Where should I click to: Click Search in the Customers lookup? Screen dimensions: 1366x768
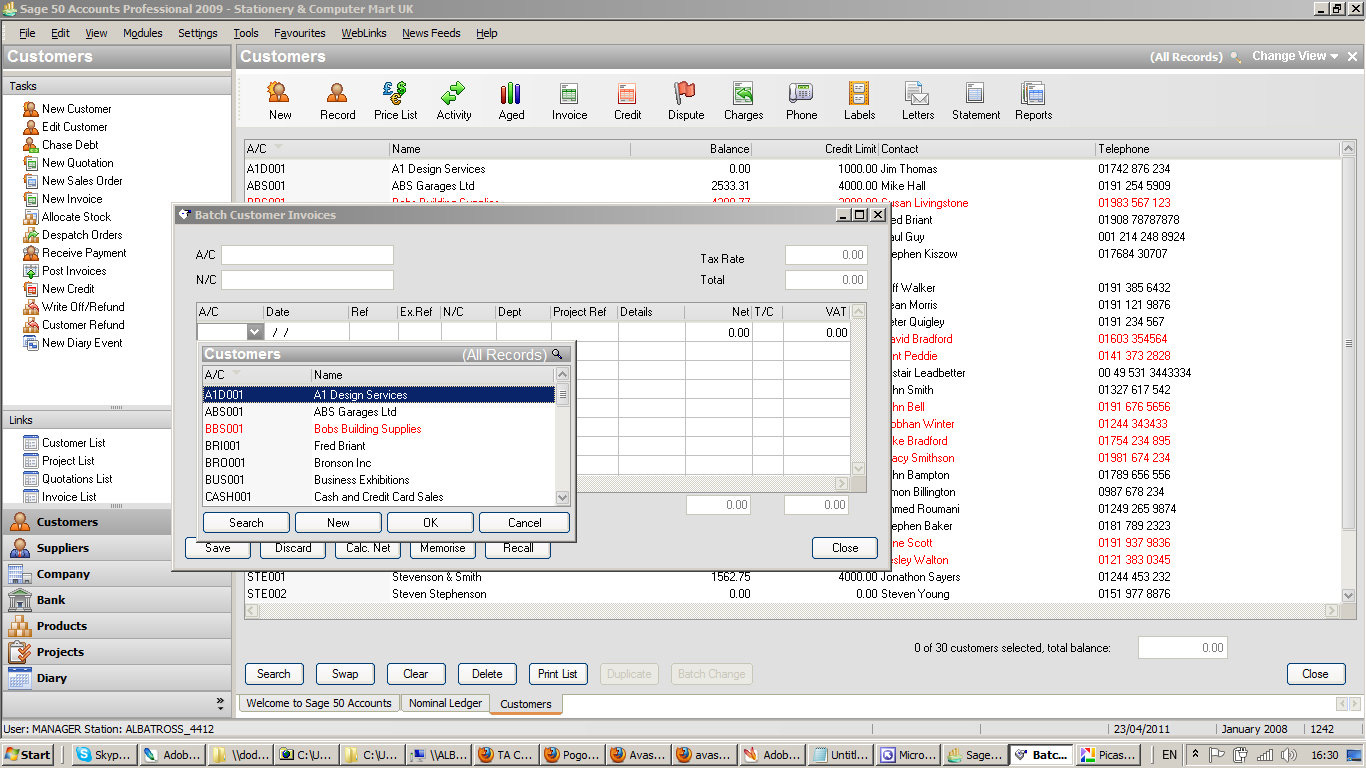pyautogui.click(x=246, y=522)
